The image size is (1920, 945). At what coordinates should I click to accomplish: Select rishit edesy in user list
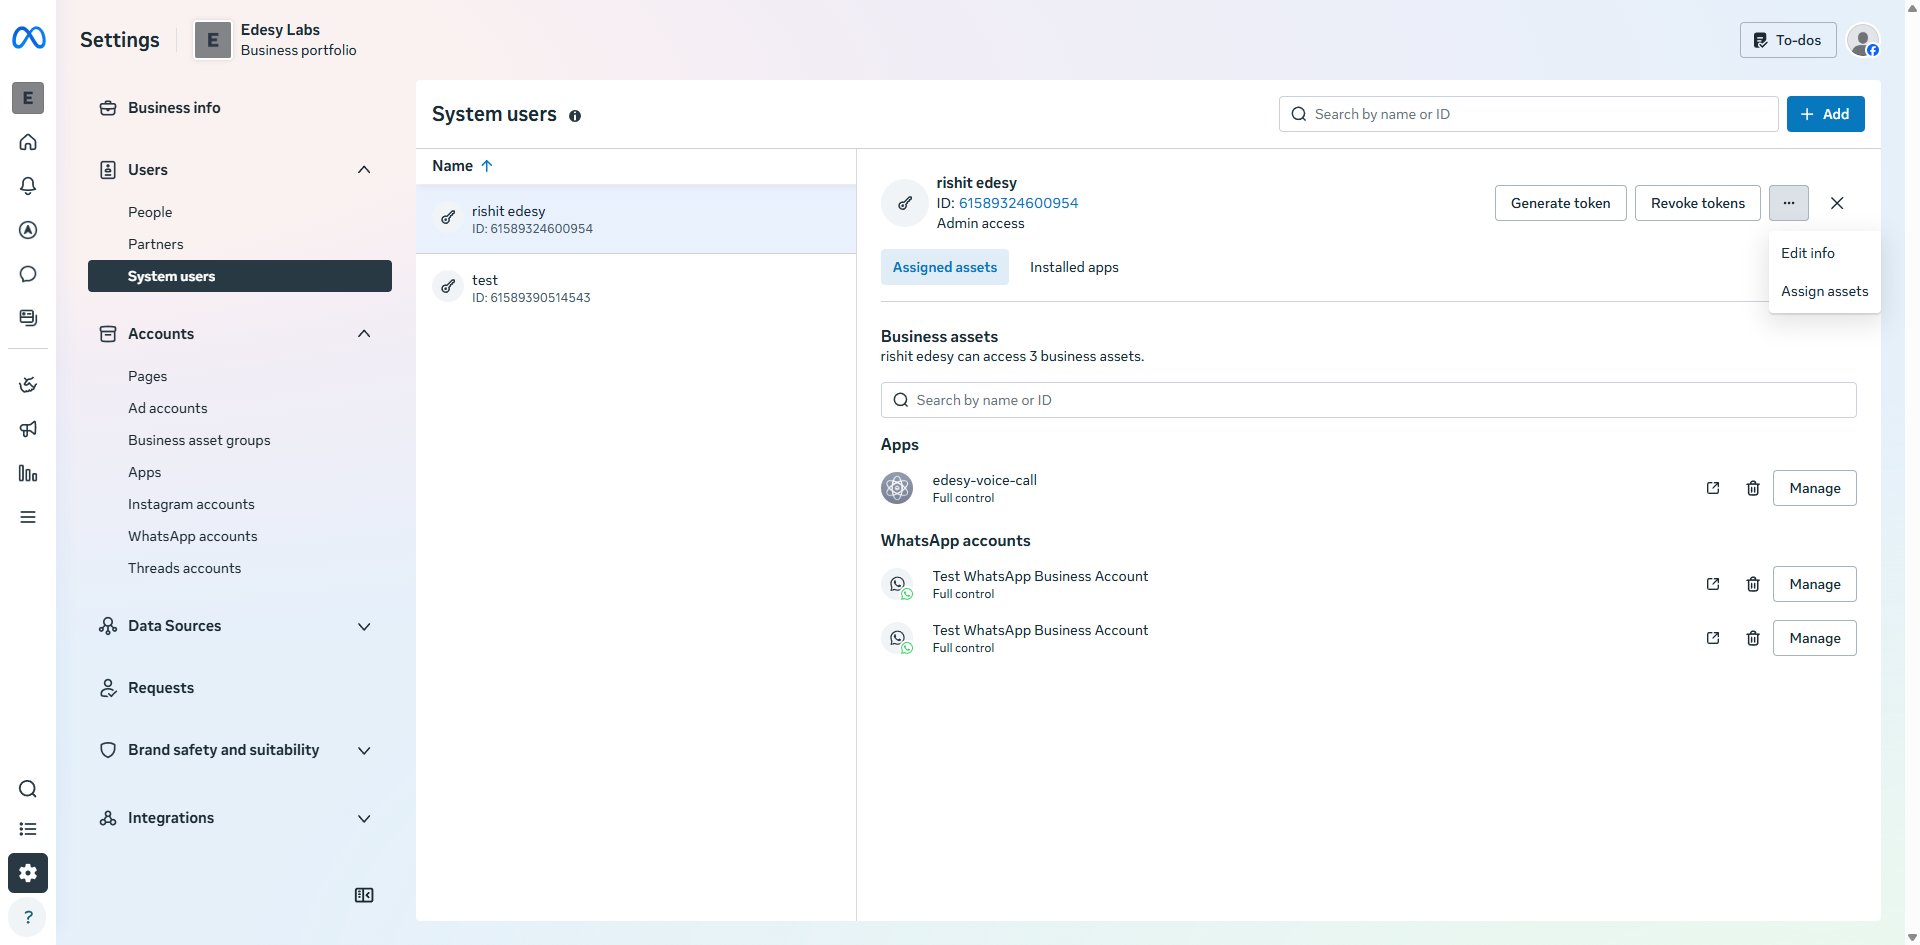tap(636, 219)
